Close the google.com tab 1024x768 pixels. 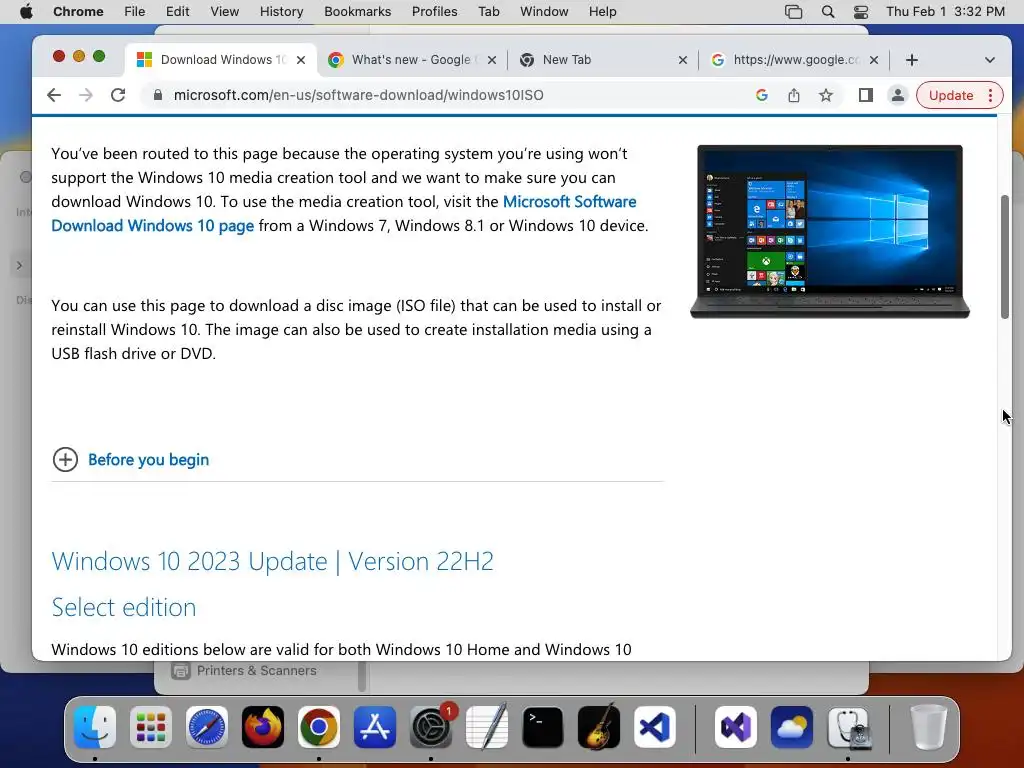874,60
